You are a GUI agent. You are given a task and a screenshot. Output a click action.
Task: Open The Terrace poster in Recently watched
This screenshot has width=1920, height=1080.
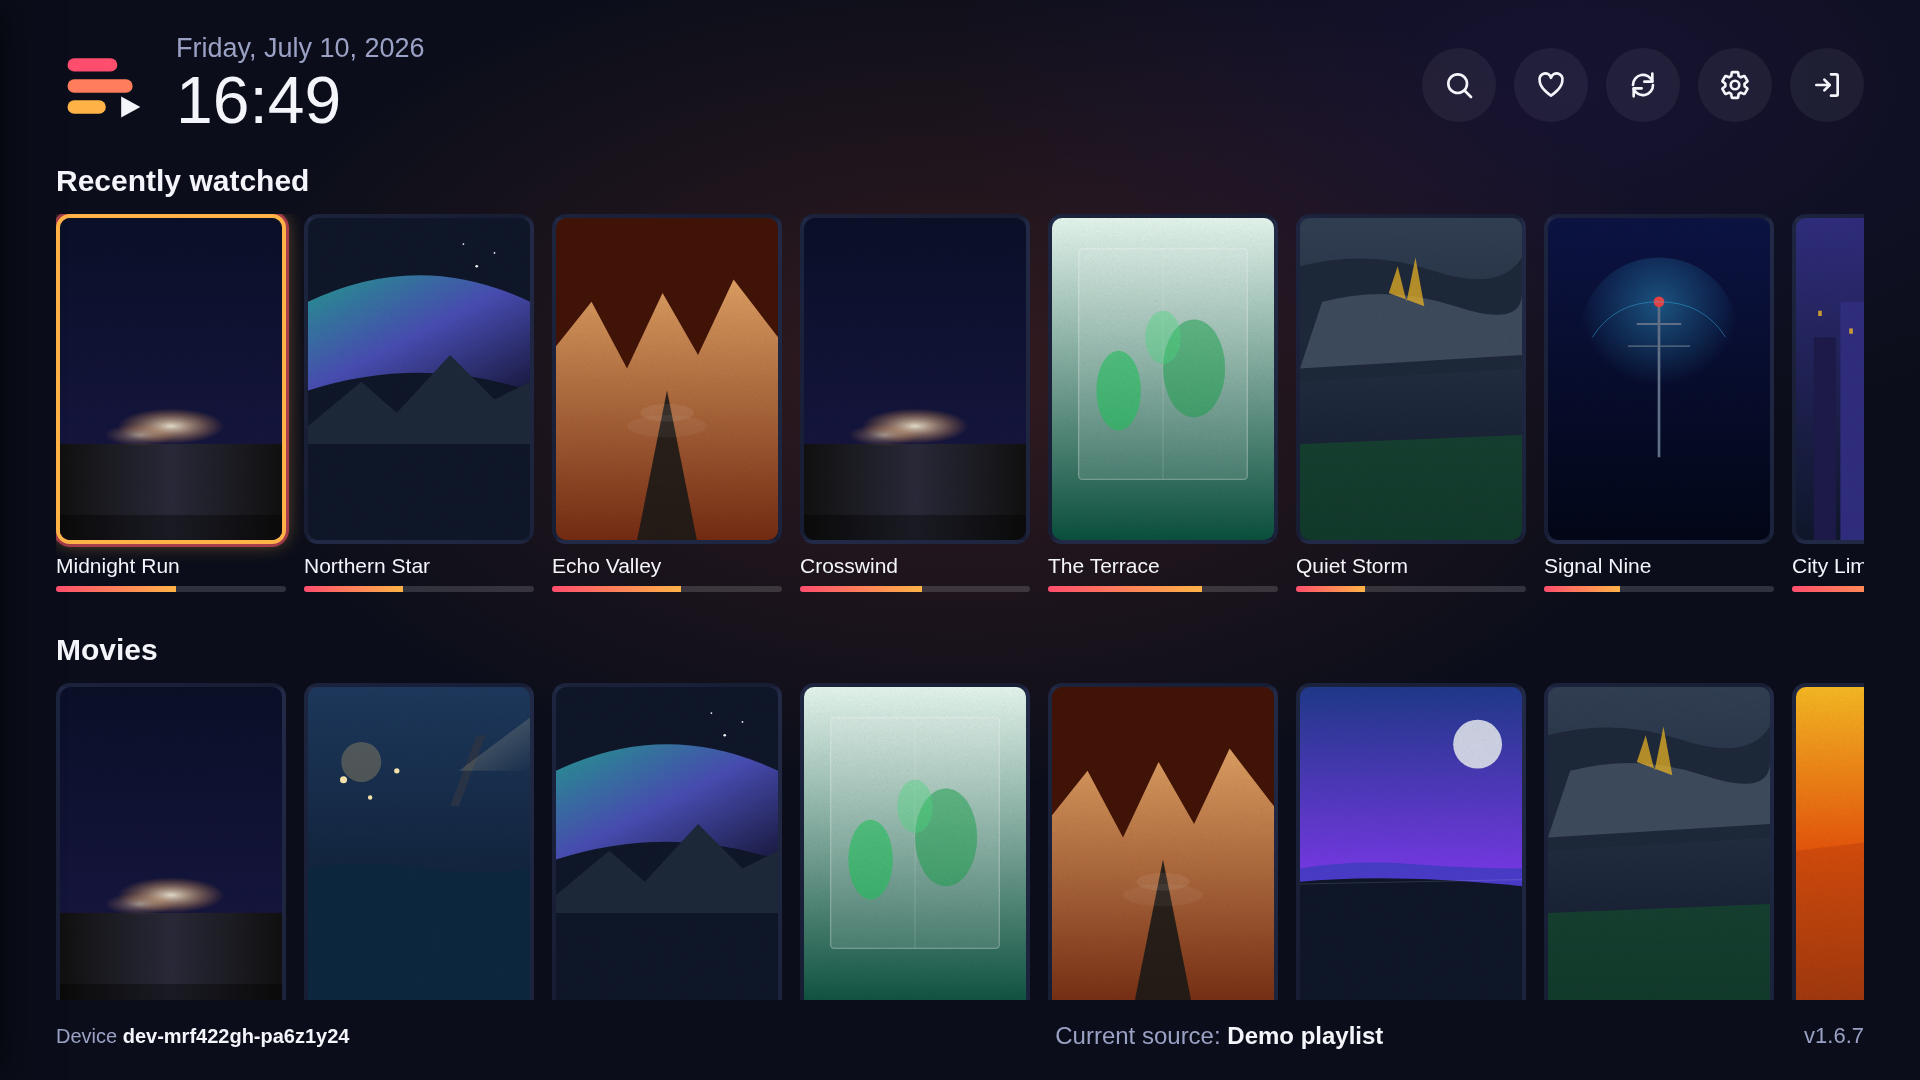click(1163, 379)
